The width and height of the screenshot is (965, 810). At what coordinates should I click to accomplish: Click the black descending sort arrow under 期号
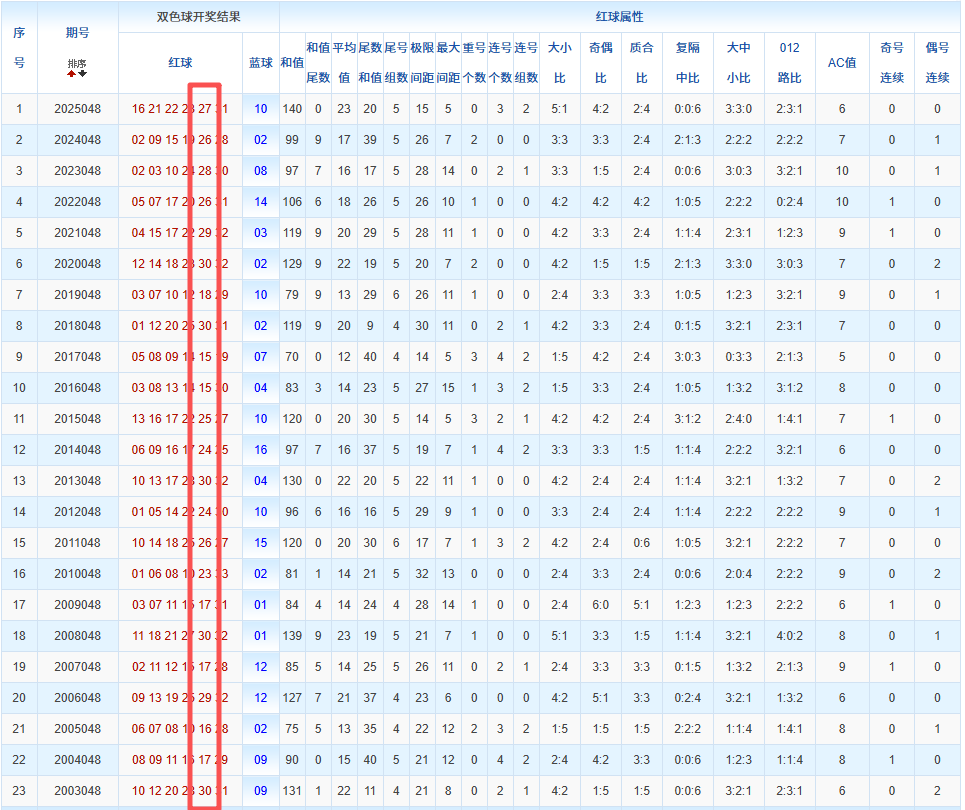click(x=83, y=72)
